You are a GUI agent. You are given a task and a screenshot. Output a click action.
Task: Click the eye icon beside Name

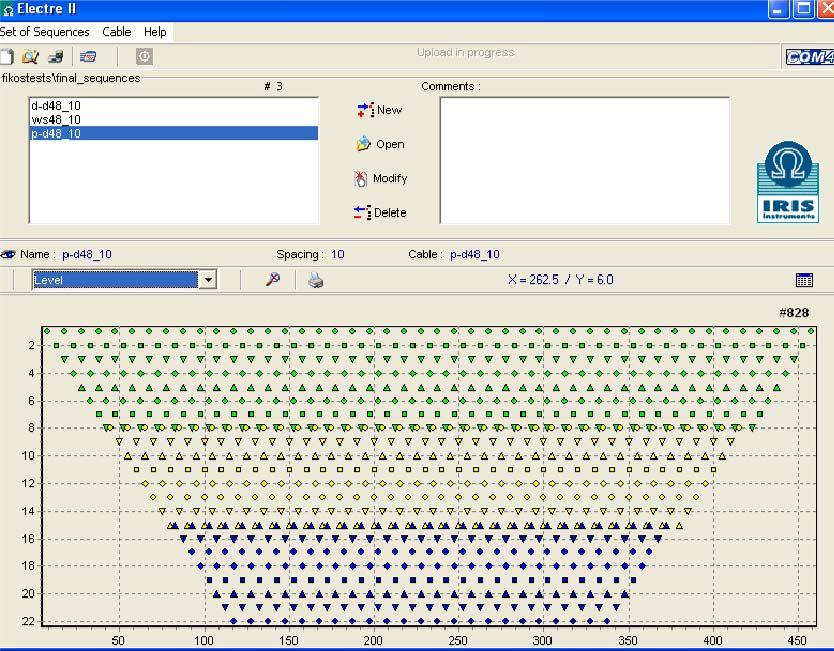pyautogui.click(x=8, y=254)
